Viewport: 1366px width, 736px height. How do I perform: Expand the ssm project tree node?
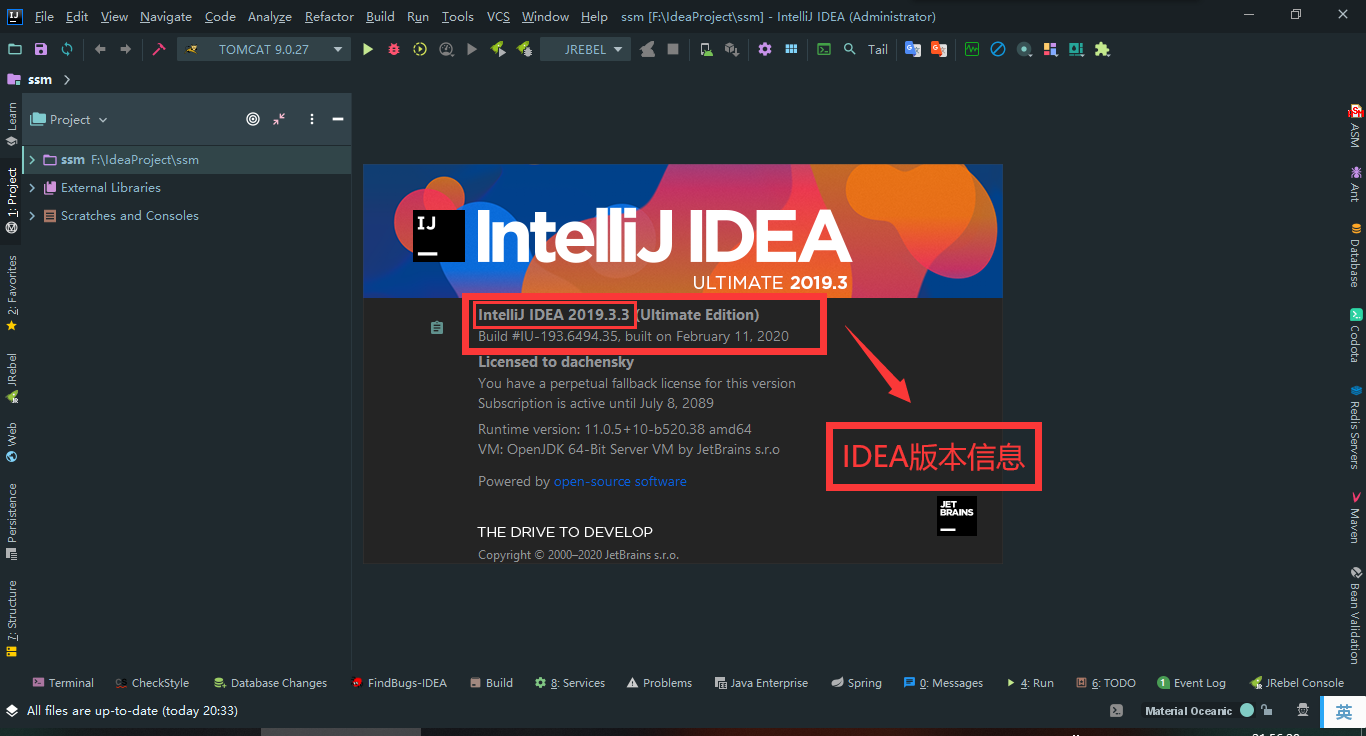click(x=32, y=159)
